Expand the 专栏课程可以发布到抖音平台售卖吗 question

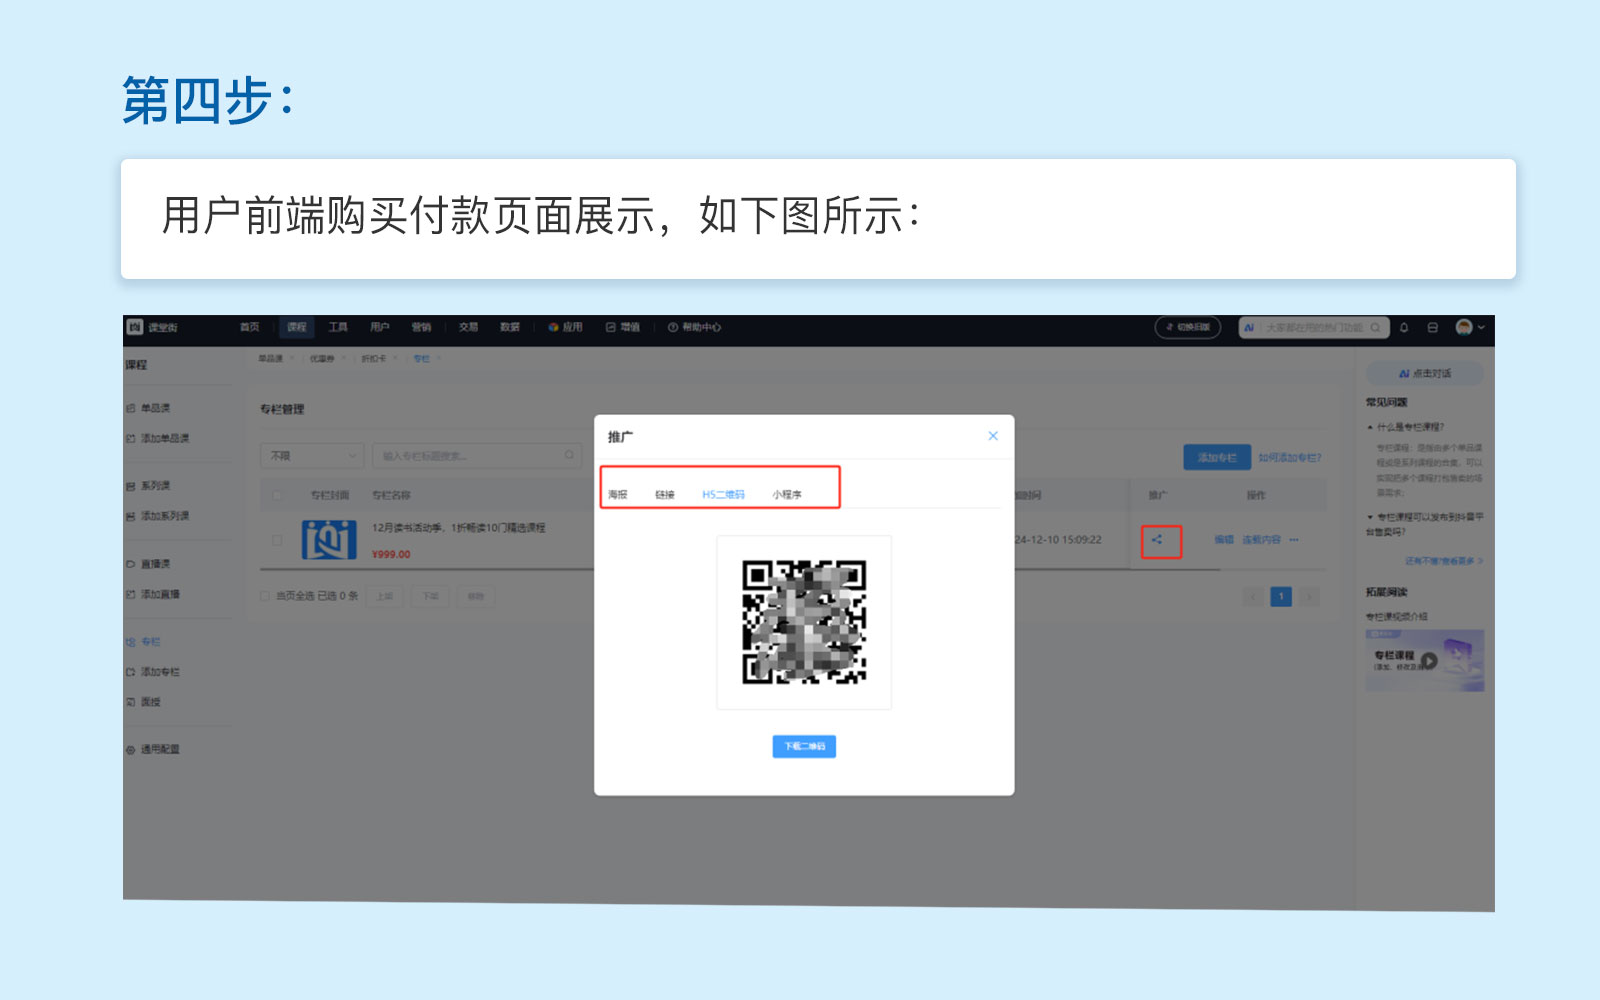point(1425,524)
